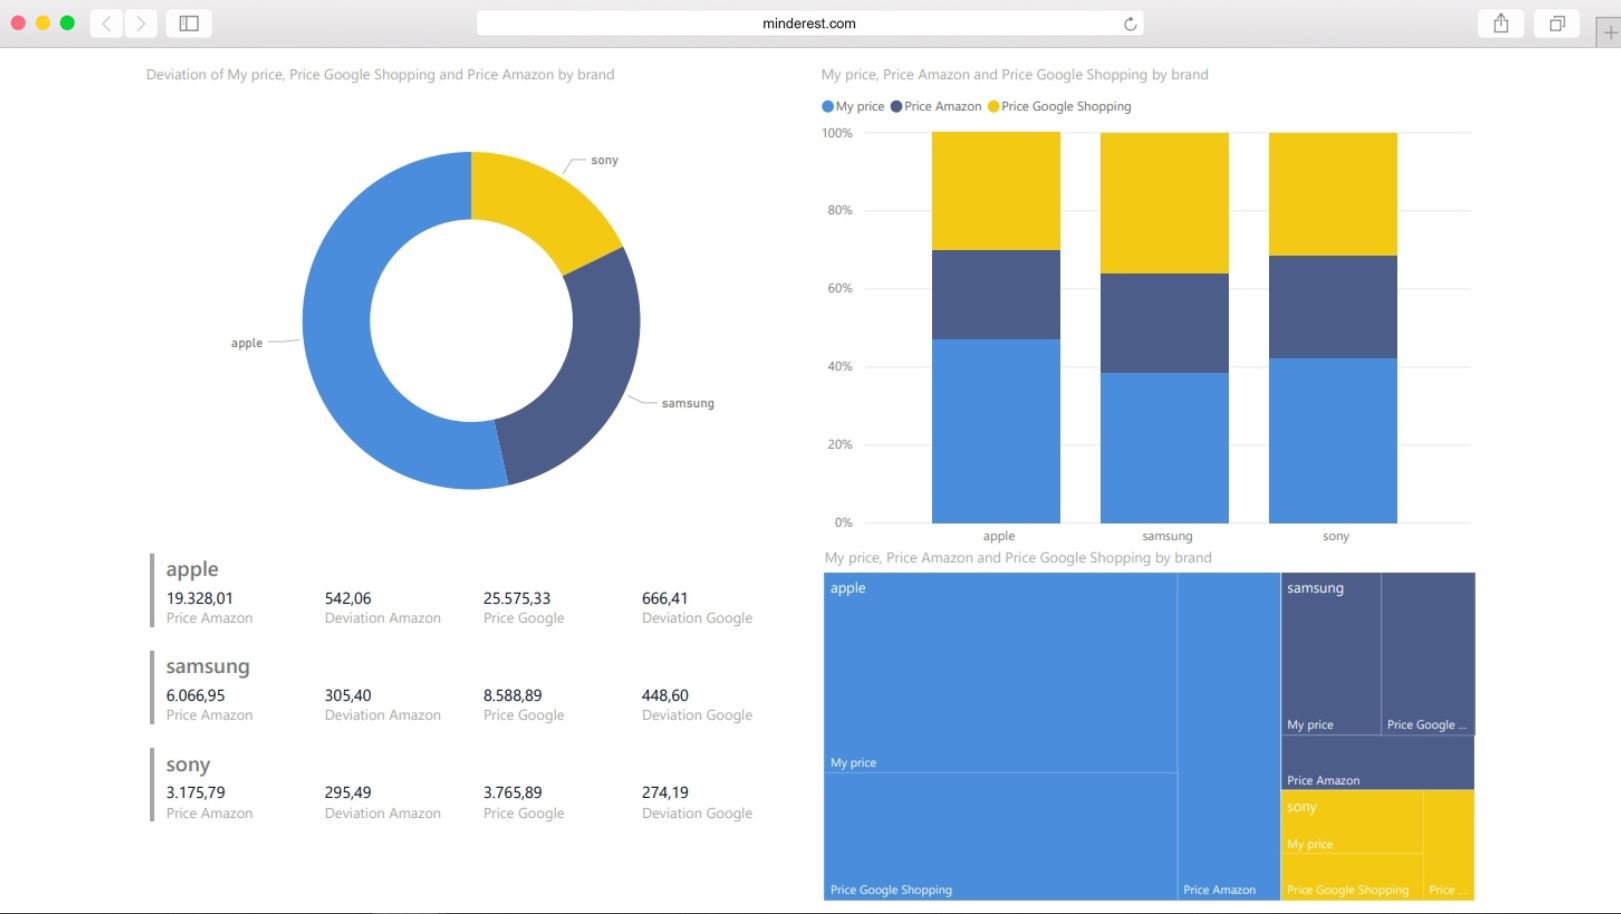Reload the page via refresh icon
This screenshot has width=1621, height=914.
[1130, 24]
